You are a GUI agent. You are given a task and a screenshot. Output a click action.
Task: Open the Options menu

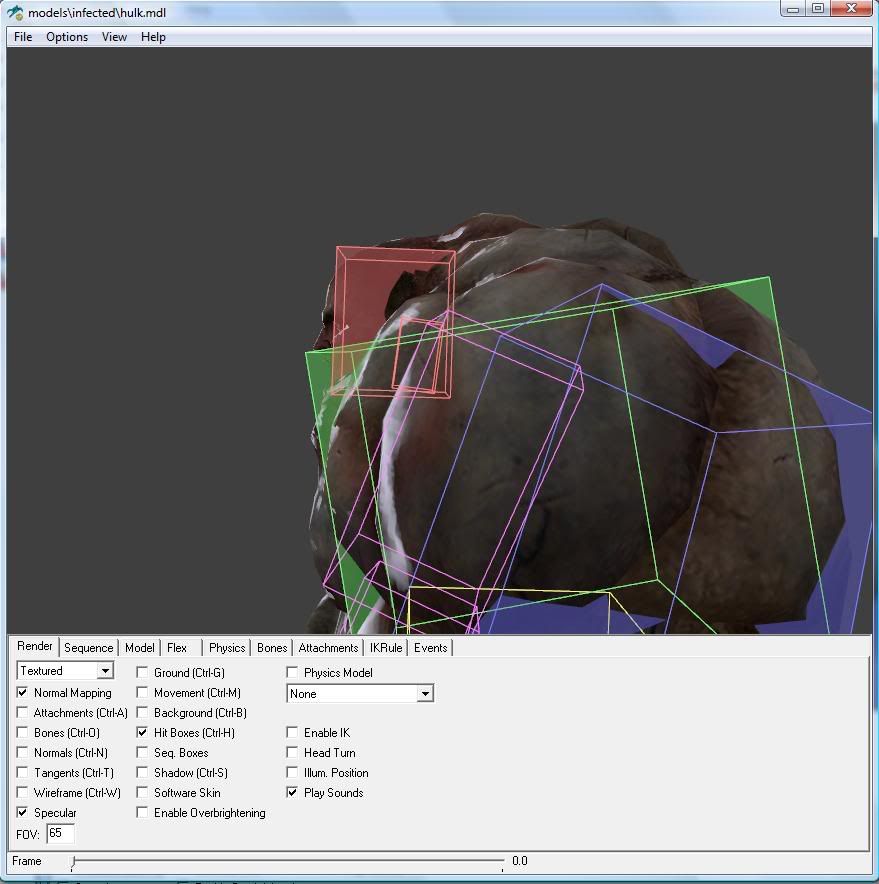(x=67, y=37)
